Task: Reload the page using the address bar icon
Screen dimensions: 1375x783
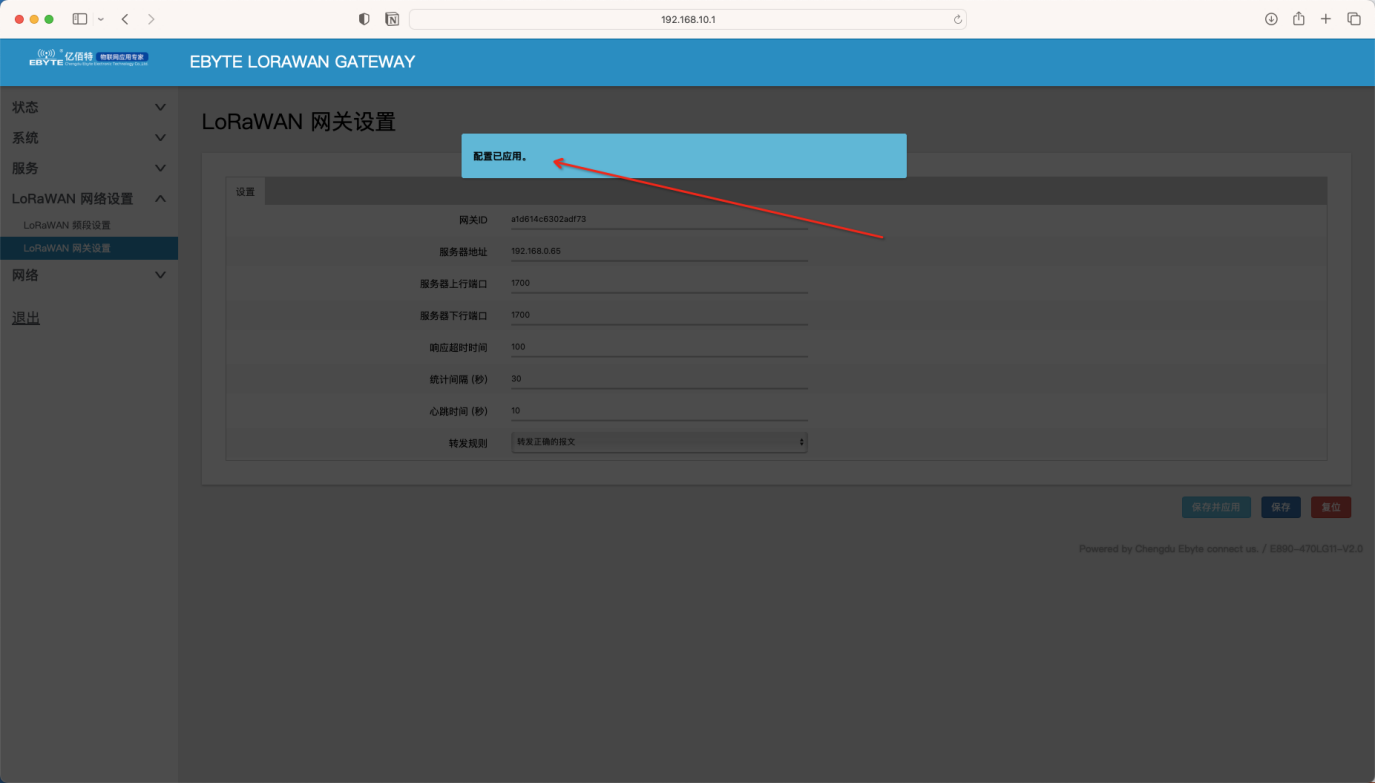Action: (x=956, y=18)
